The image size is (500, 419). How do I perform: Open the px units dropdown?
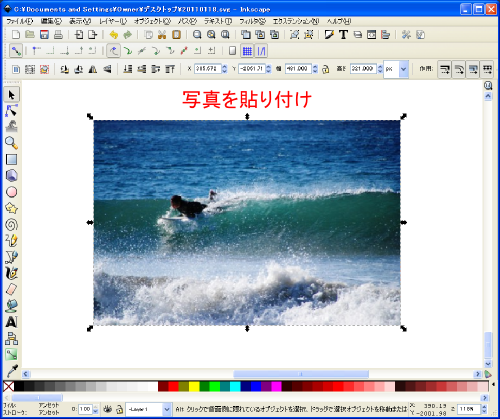click(404, 69)
